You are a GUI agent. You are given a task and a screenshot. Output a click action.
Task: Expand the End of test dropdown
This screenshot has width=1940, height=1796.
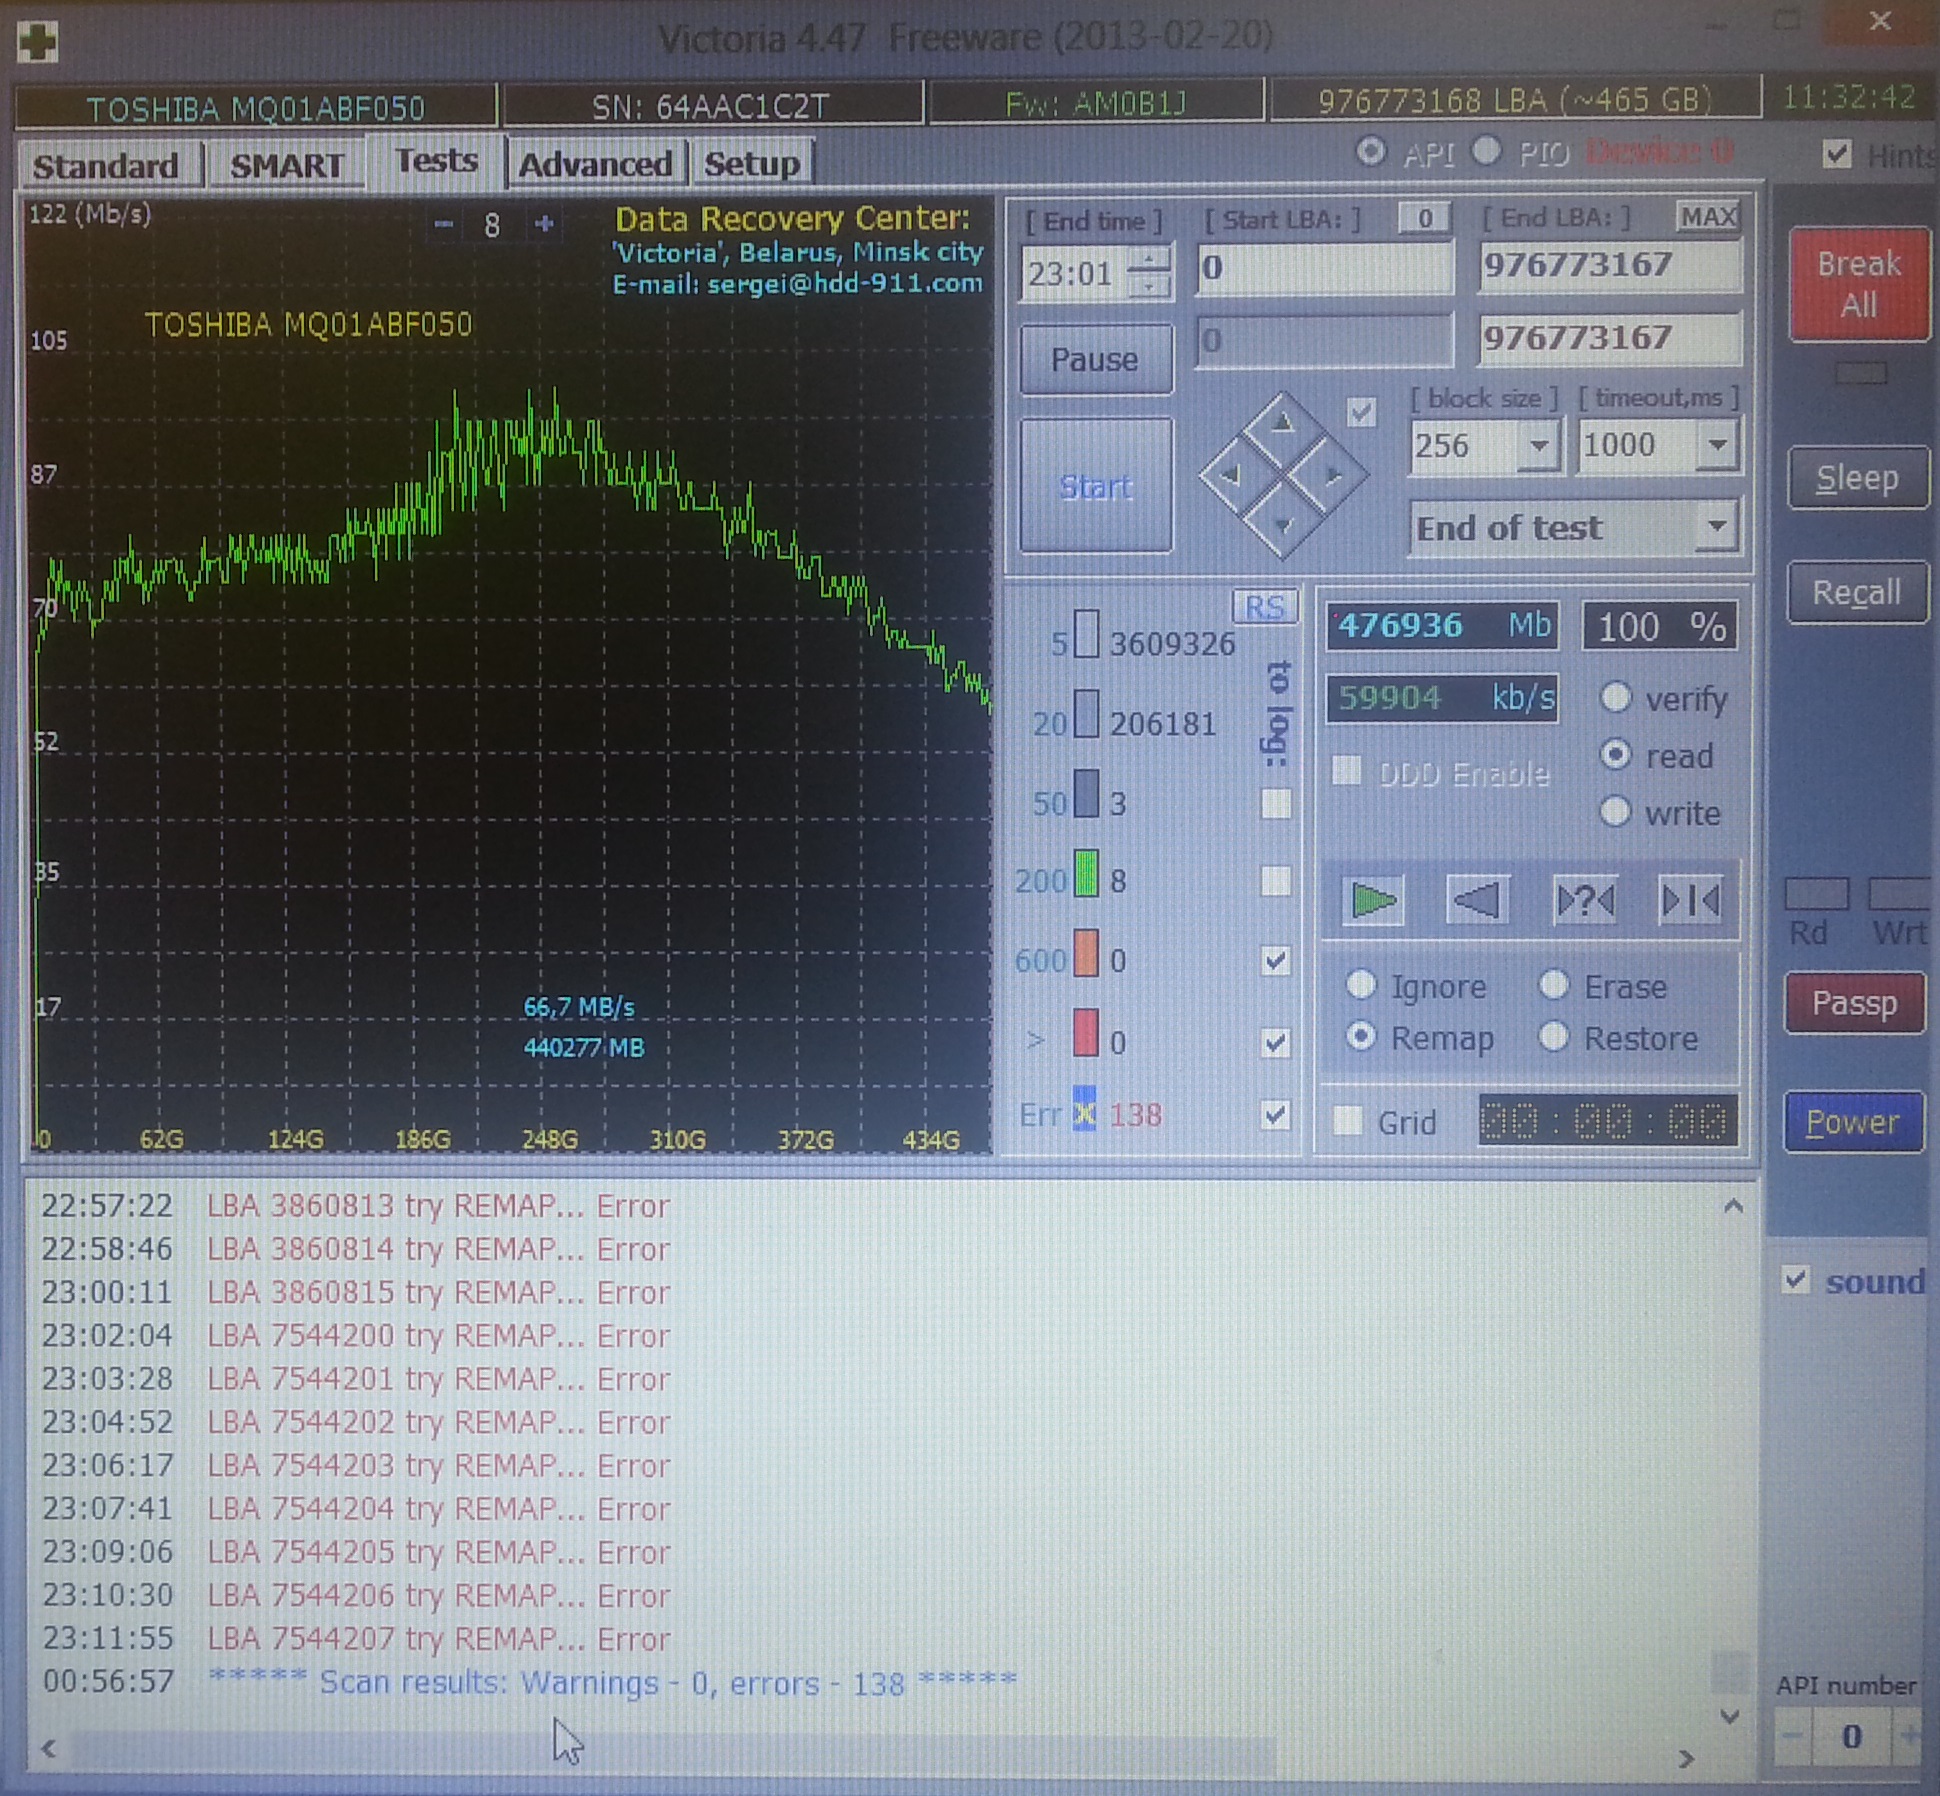click(x=1717, y=526)
